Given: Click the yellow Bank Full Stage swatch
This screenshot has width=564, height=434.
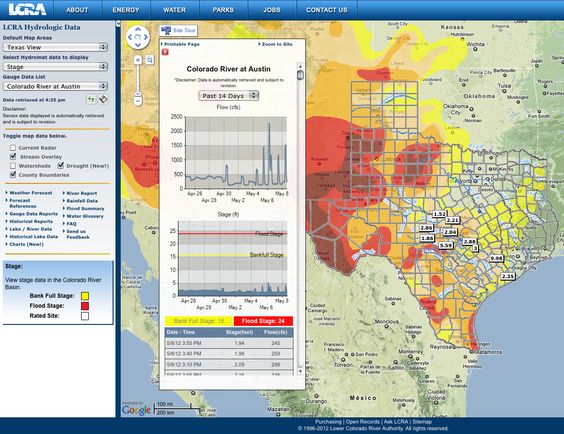Looking at the screenshot, I should click(85, 296).
